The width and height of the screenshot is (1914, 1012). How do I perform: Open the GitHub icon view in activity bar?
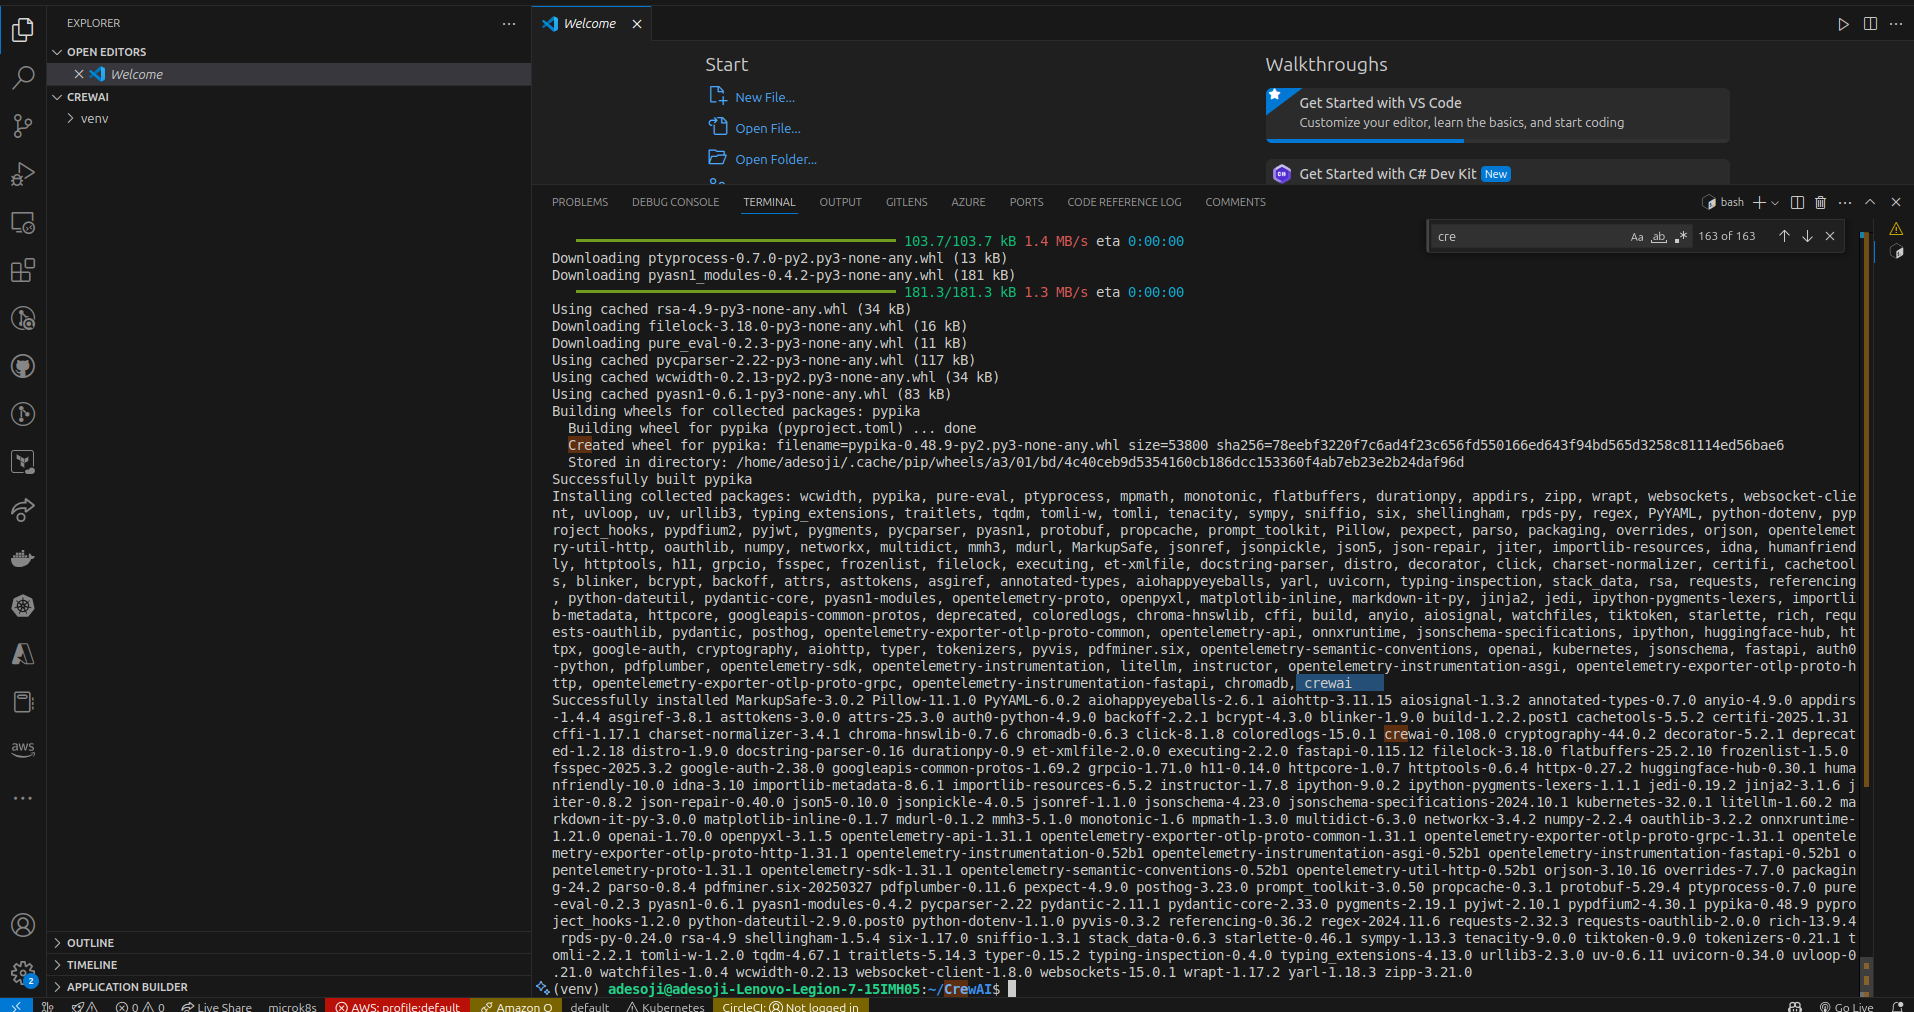(23, 366)
